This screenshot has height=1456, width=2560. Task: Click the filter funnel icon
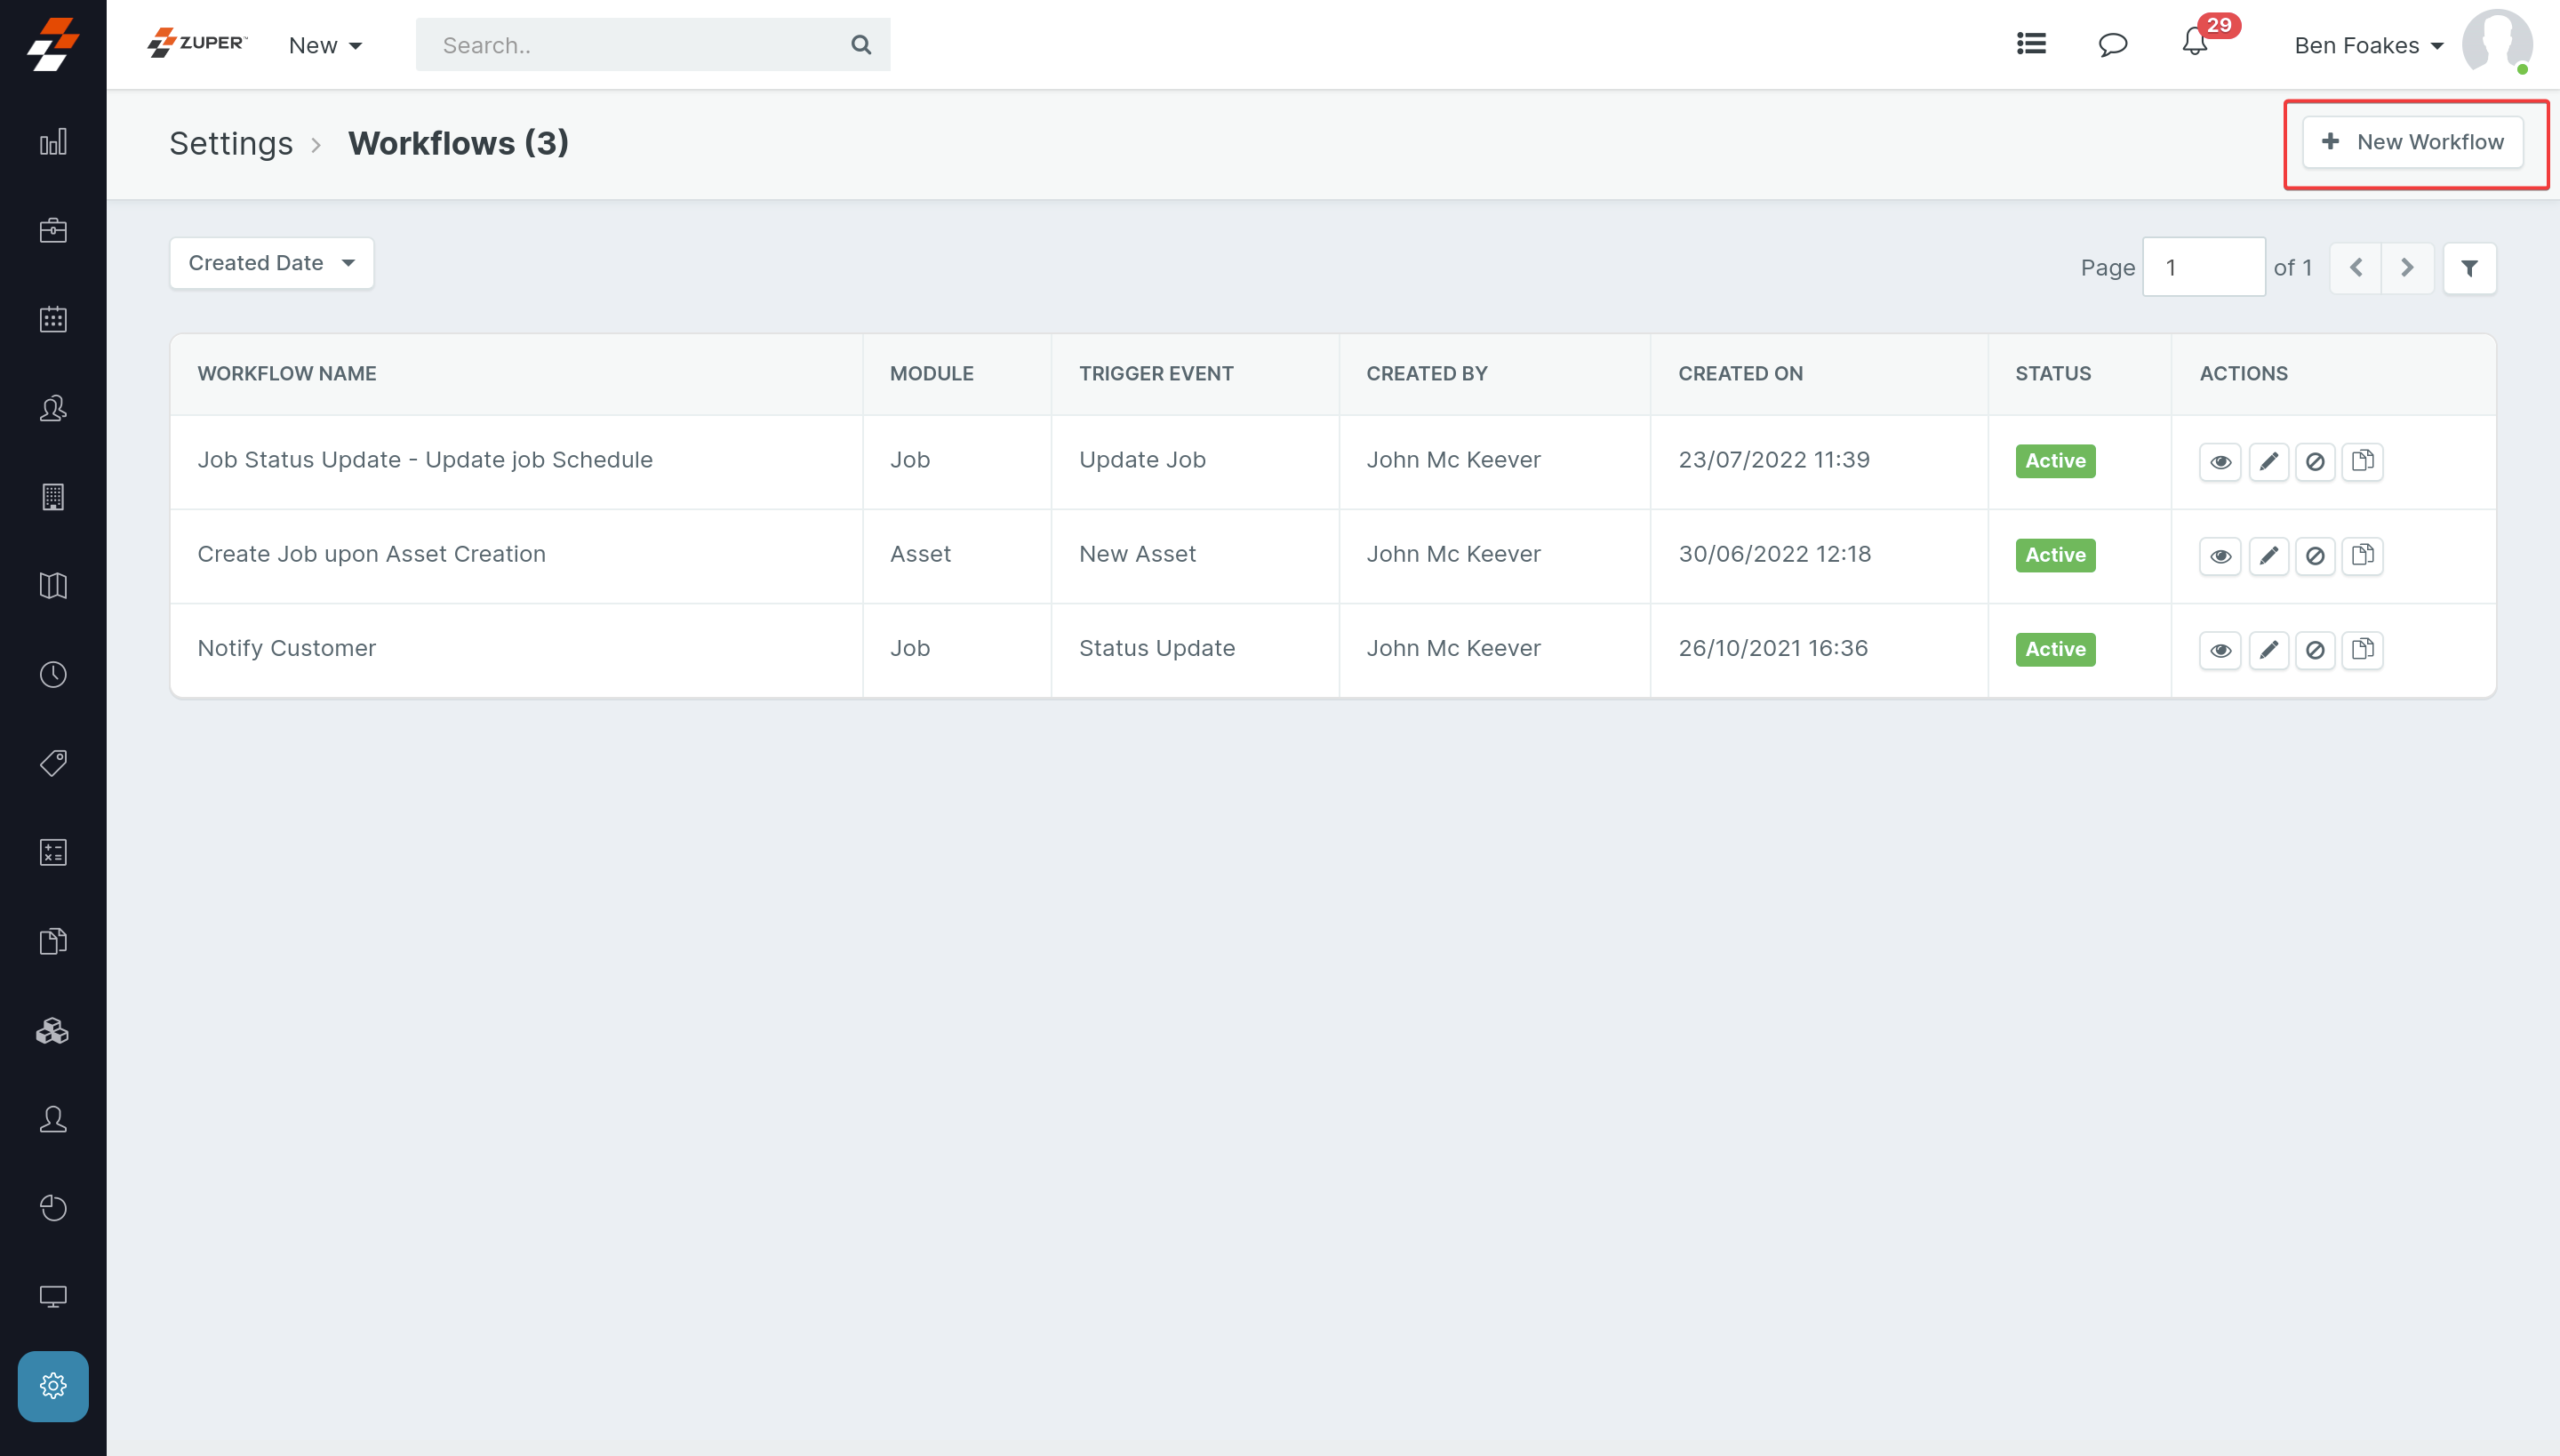coord(2469,268)
